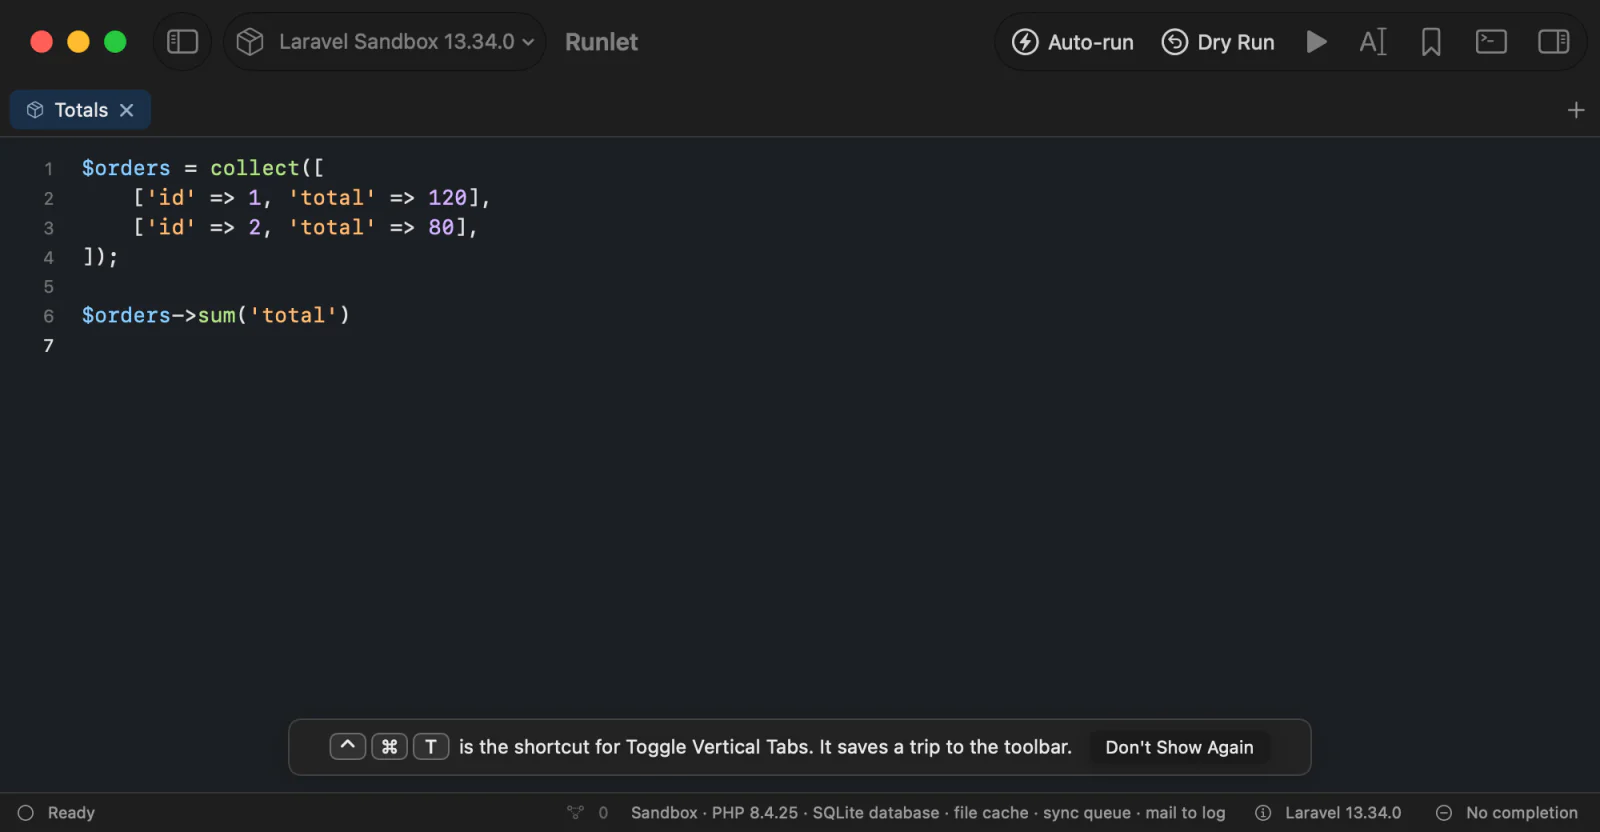This screenshot has height=832, width=1600.
Task: Add a new tab with plus button
Action: pos(1576,110)
